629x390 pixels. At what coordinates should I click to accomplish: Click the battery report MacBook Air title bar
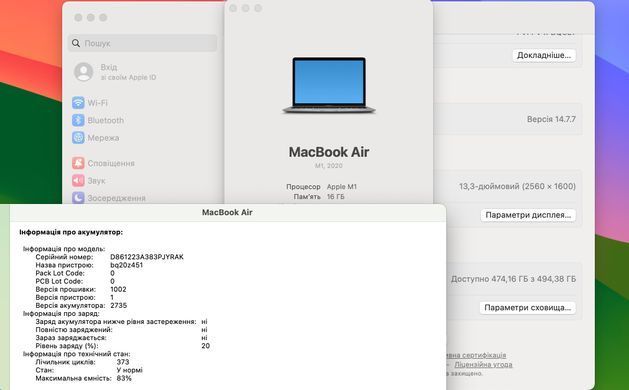click(227, 213)
